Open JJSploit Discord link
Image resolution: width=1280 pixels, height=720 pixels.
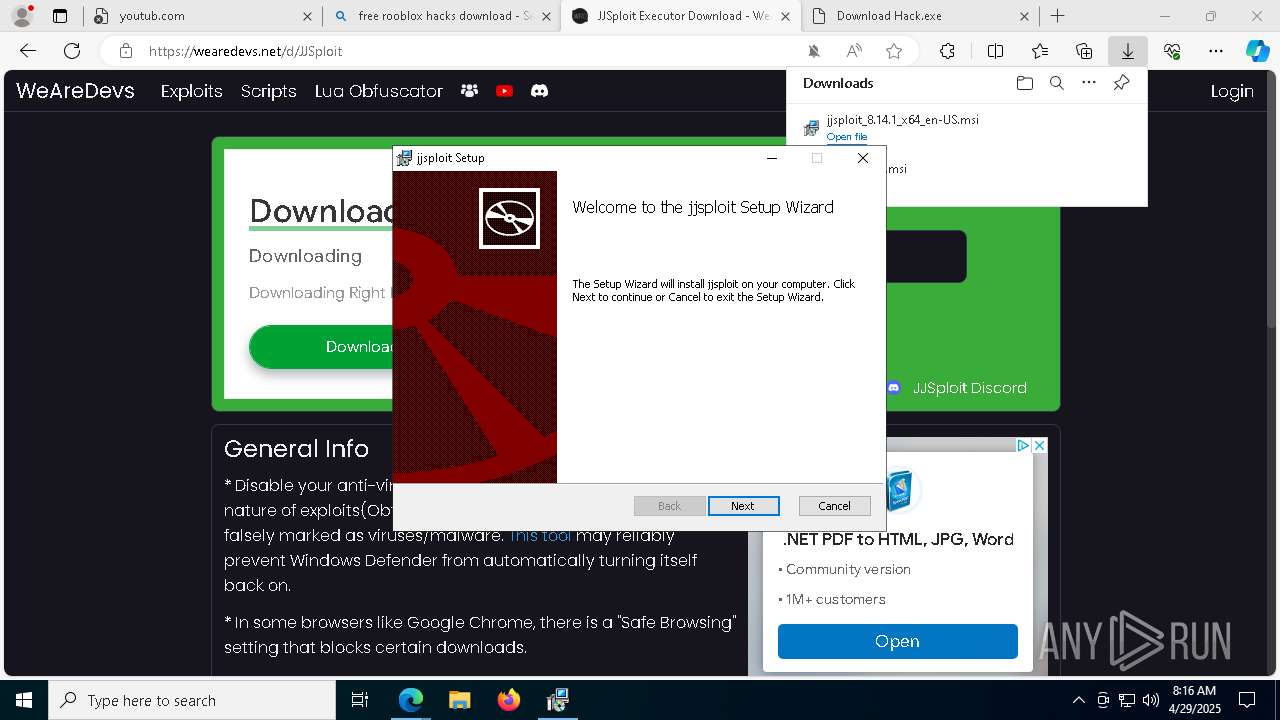[x=957, y=388]
